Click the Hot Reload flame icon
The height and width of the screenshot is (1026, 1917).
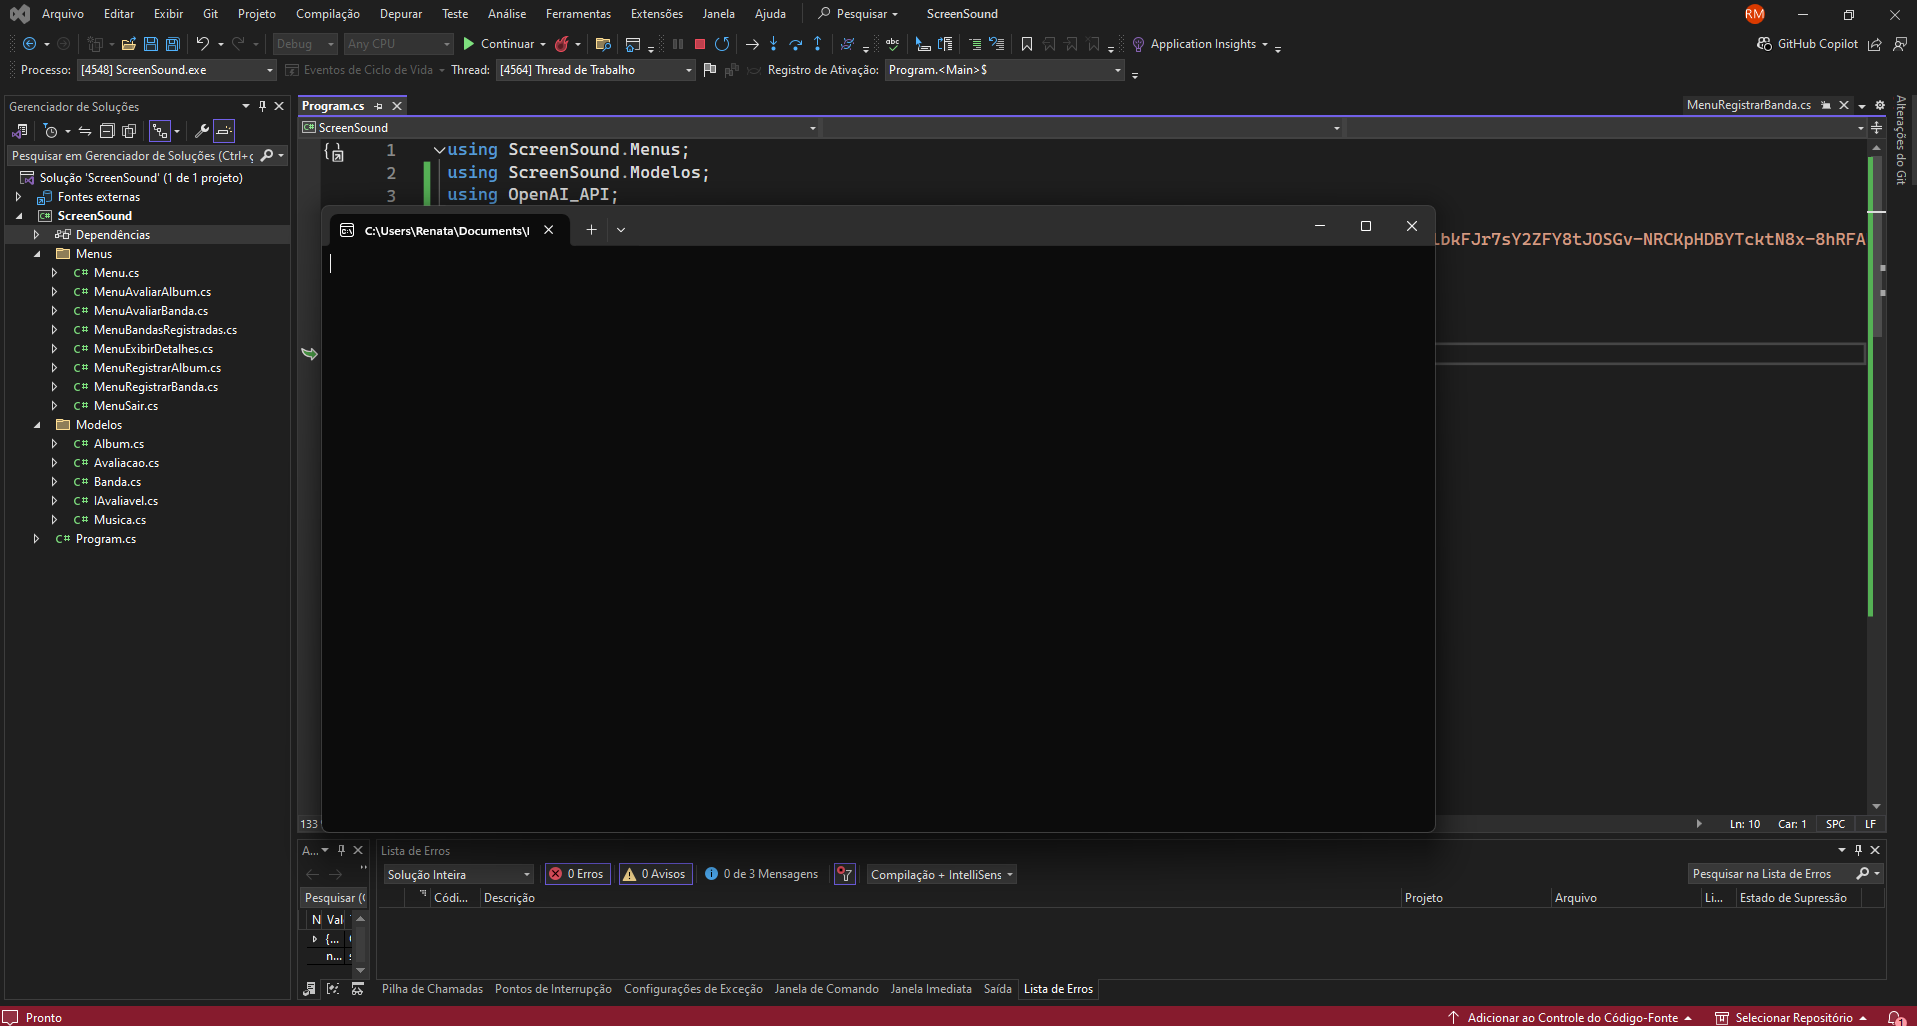pos(562,44)
